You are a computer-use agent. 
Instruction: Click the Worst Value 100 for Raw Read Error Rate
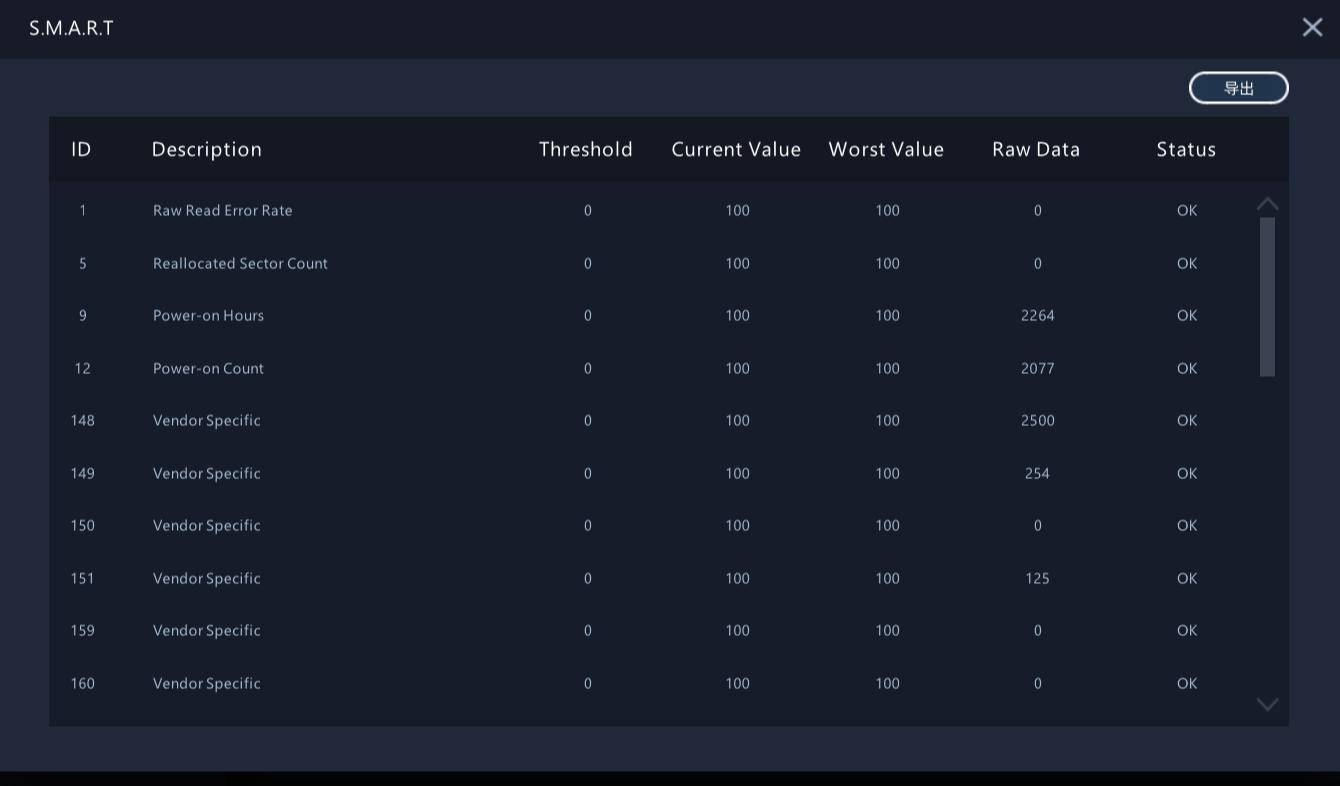(x=887, y=210)
